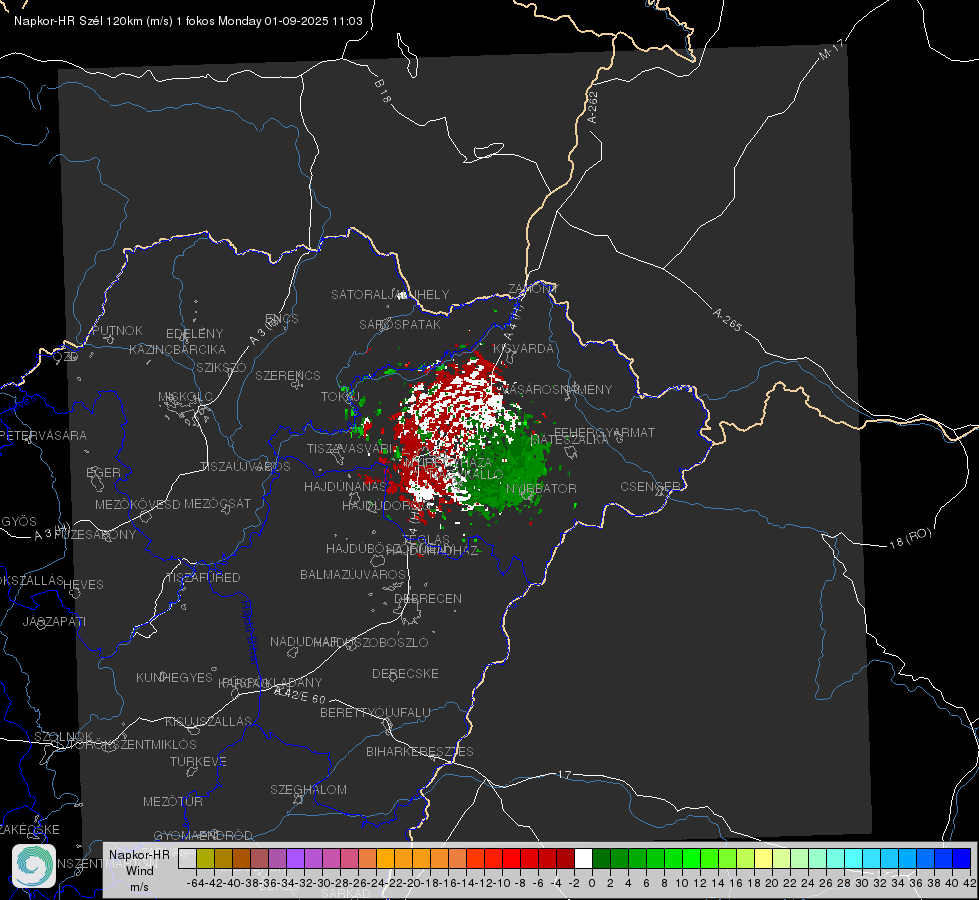Select the KUNHEGYES label
The height and width of the screenshot is (900, 979).
174,677
